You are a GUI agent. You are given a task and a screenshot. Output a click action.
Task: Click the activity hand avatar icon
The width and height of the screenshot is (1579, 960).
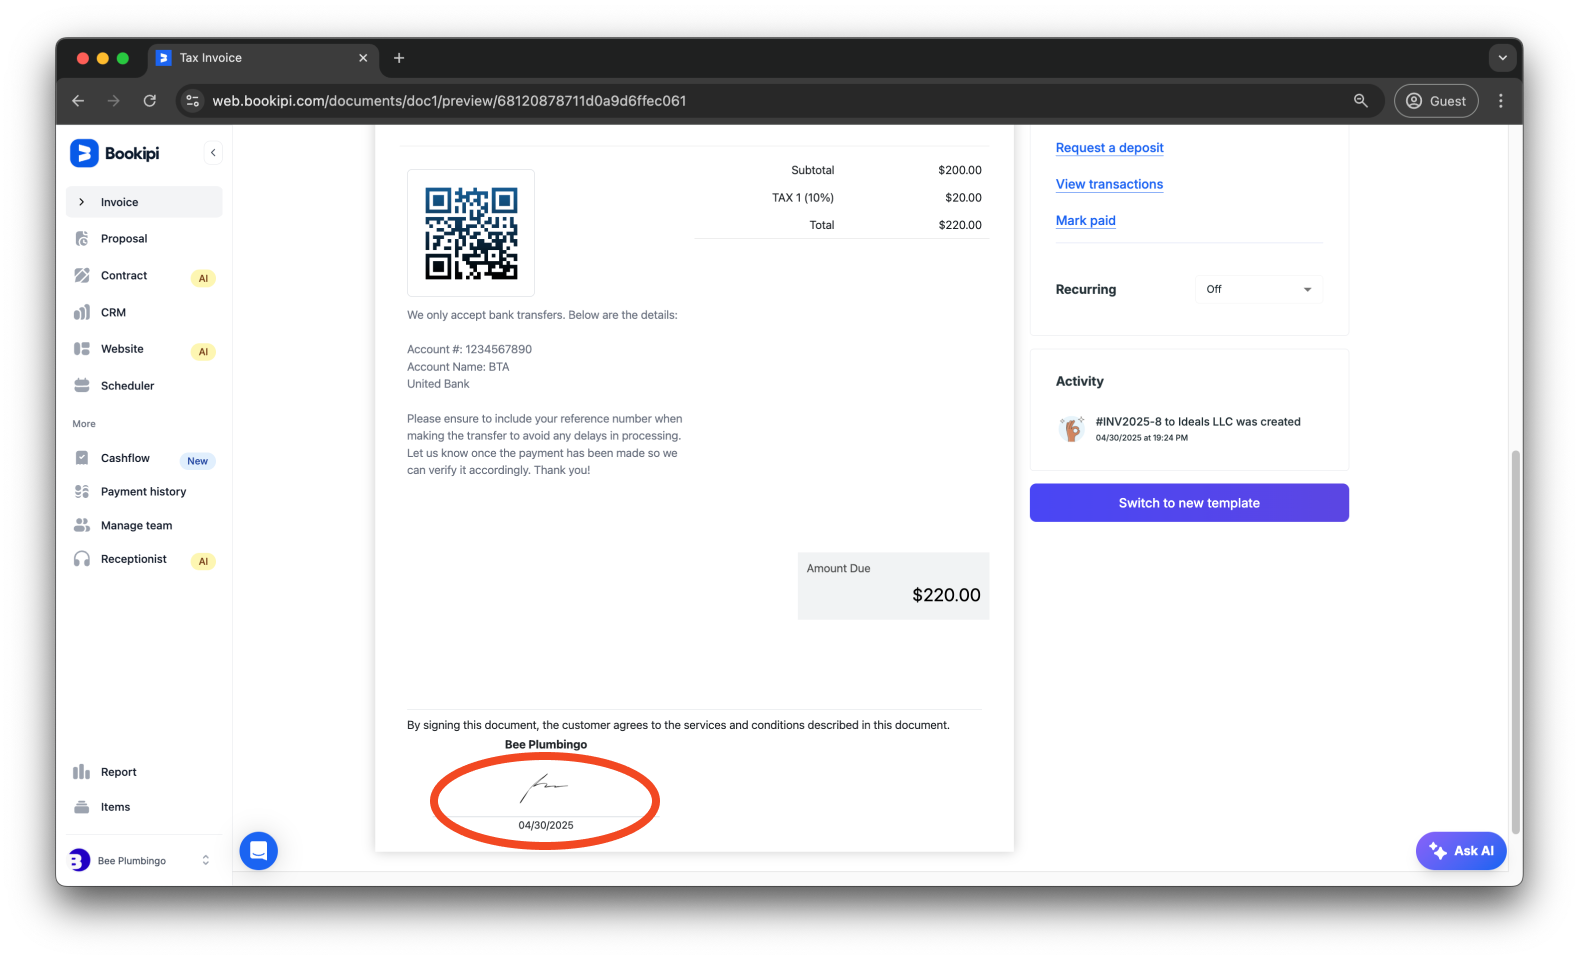[1072, 429]
